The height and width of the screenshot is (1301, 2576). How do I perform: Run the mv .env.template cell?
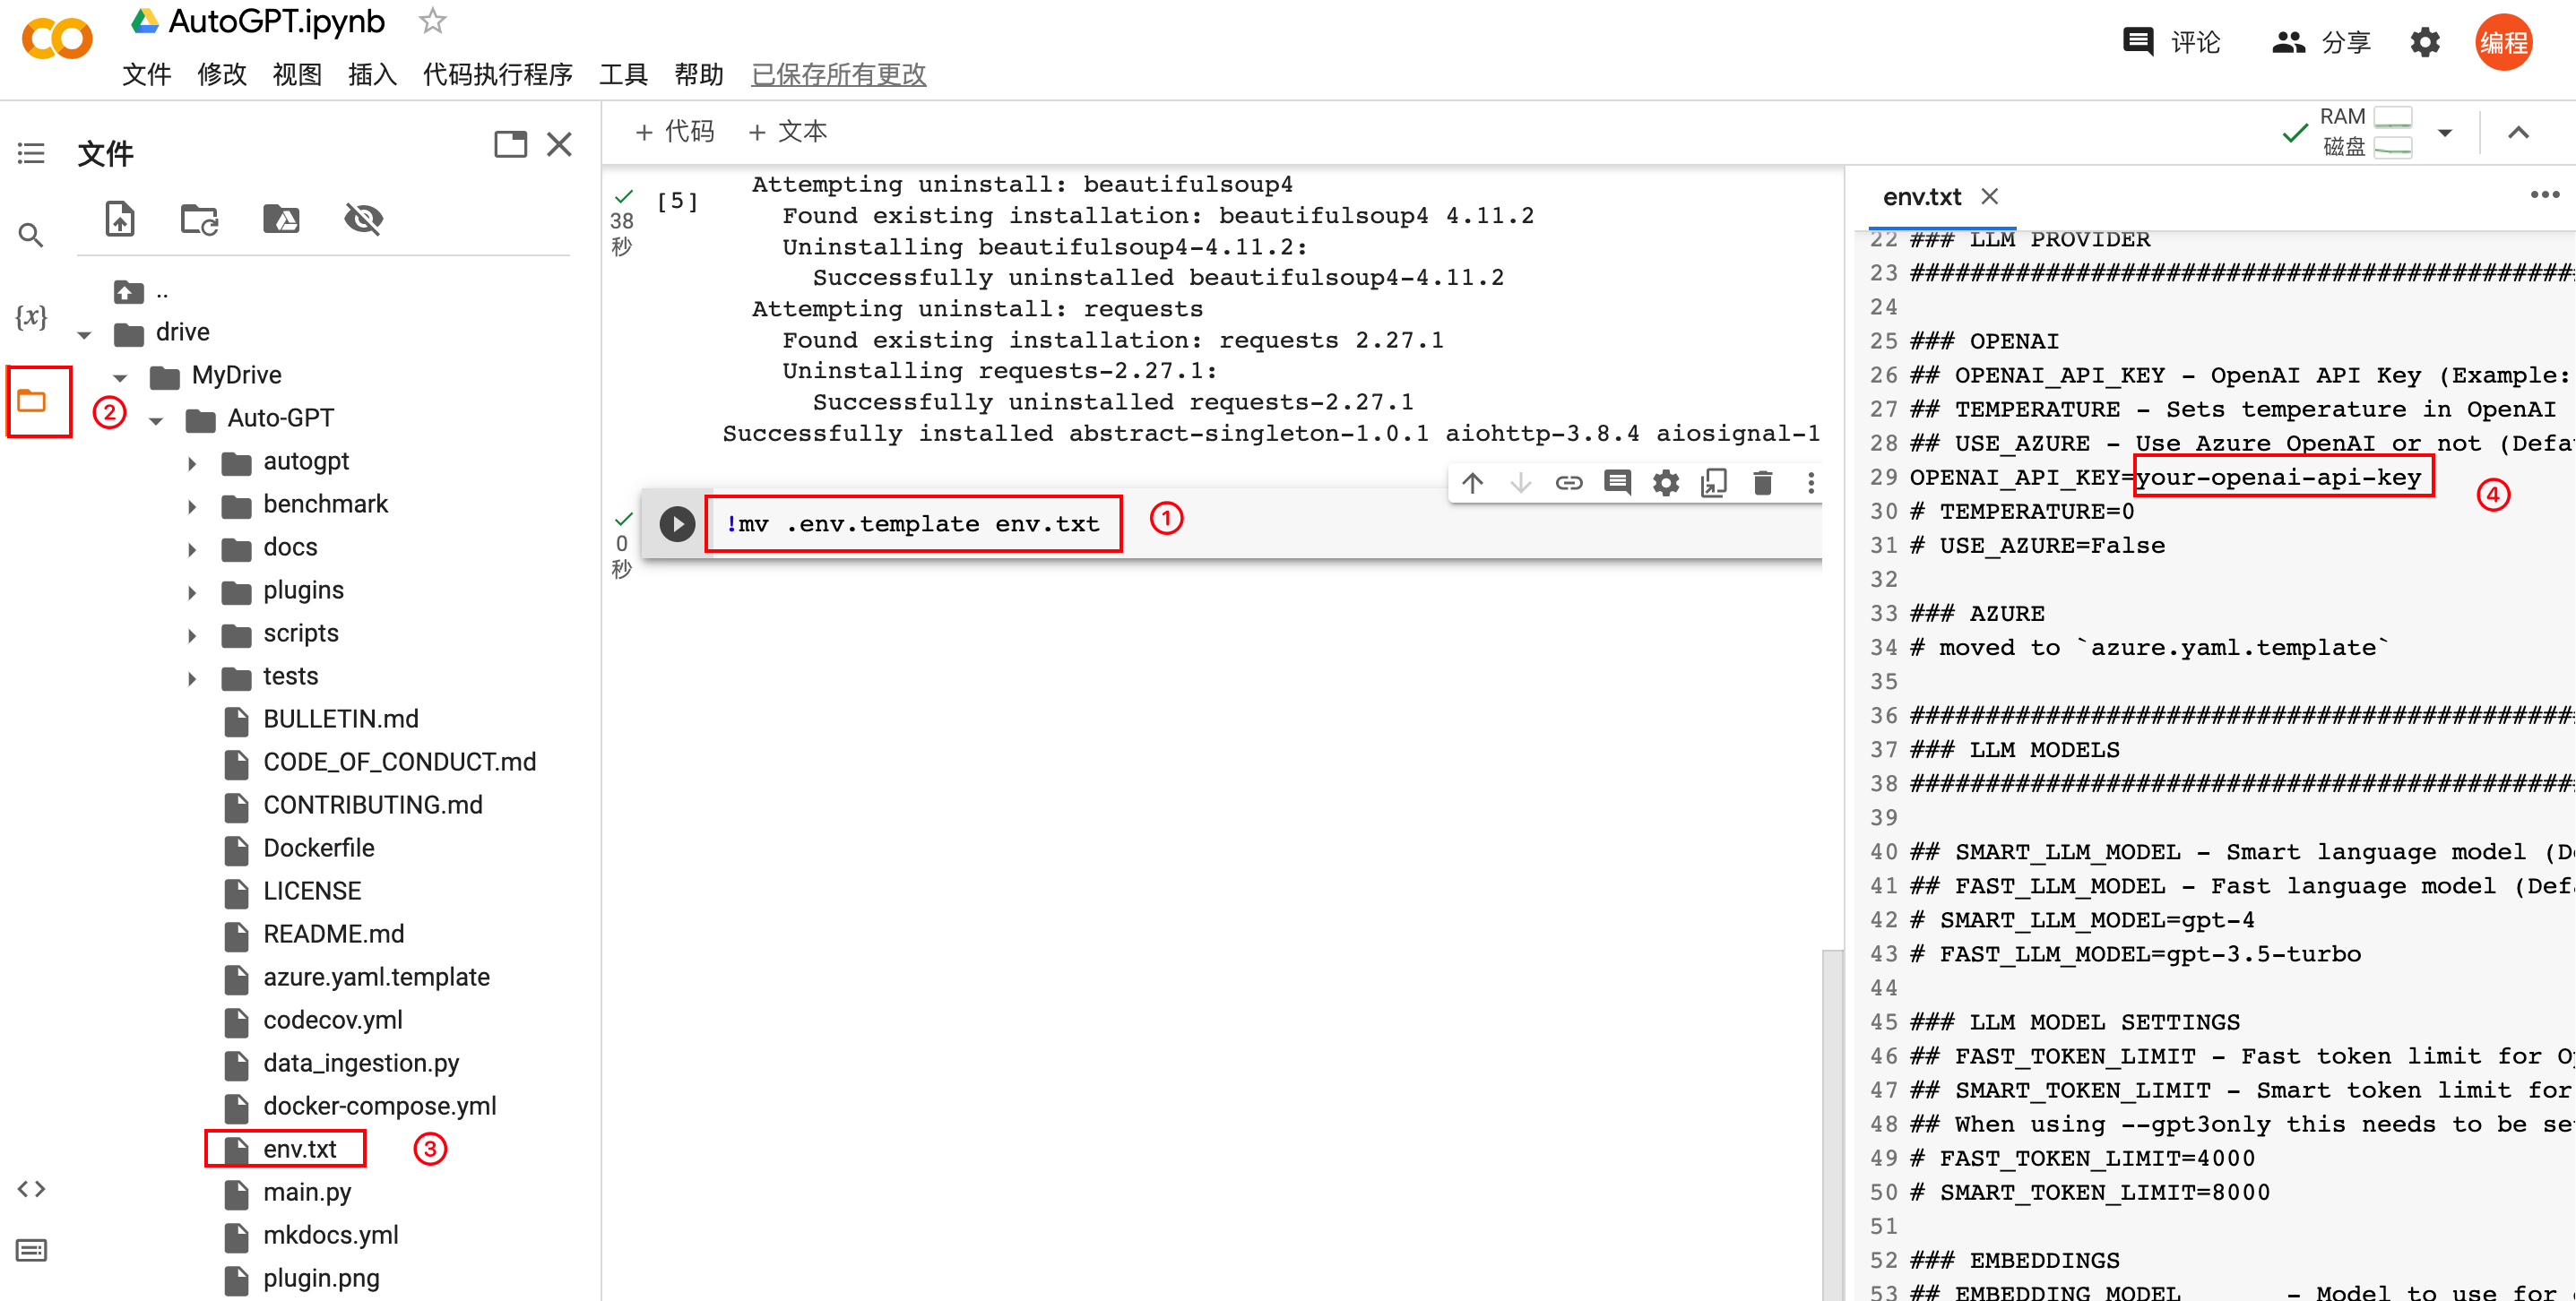(677, 523)
